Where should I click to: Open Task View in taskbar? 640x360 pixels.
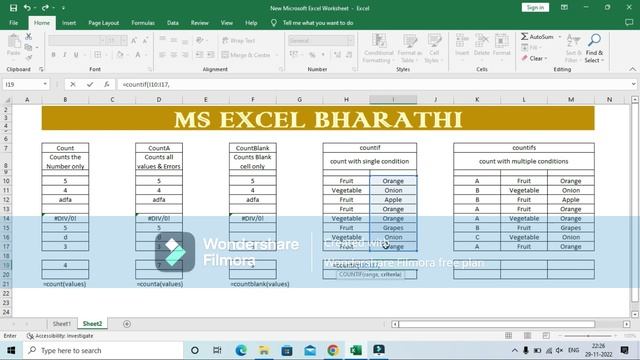(x=217, y=351)
